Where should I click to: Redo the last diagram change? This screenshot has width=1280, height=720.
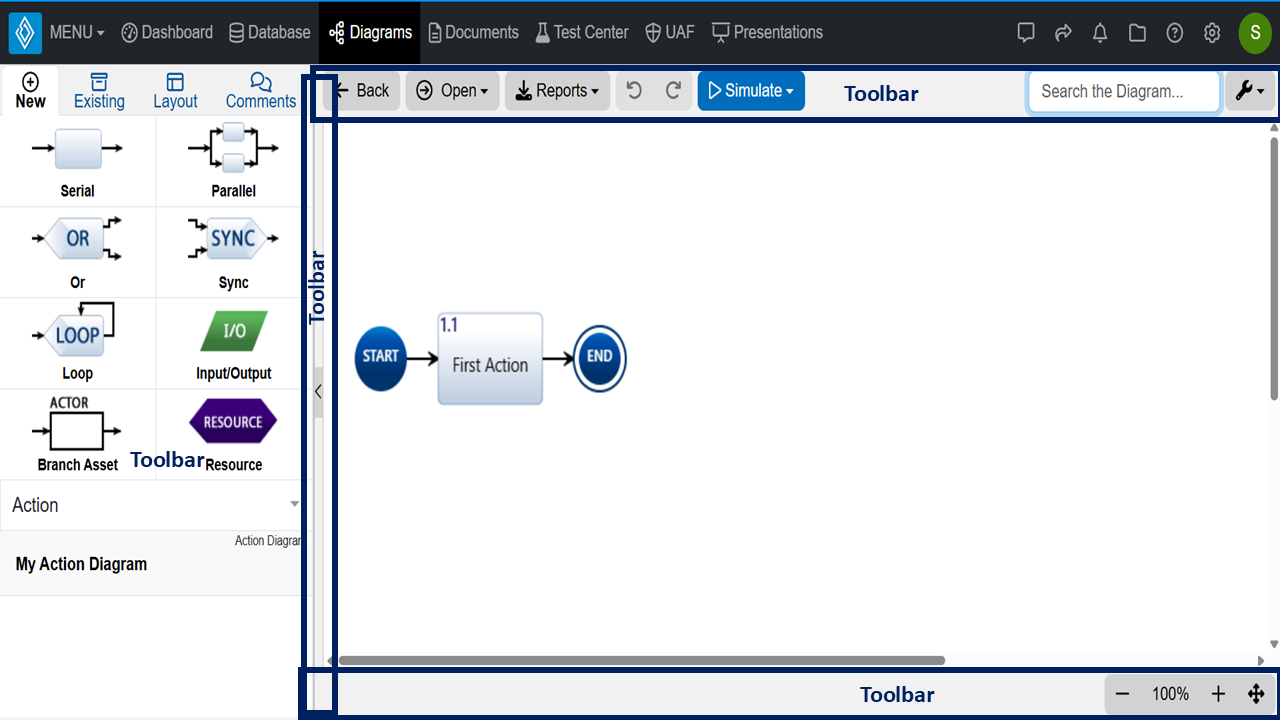(x=673, y=90)
